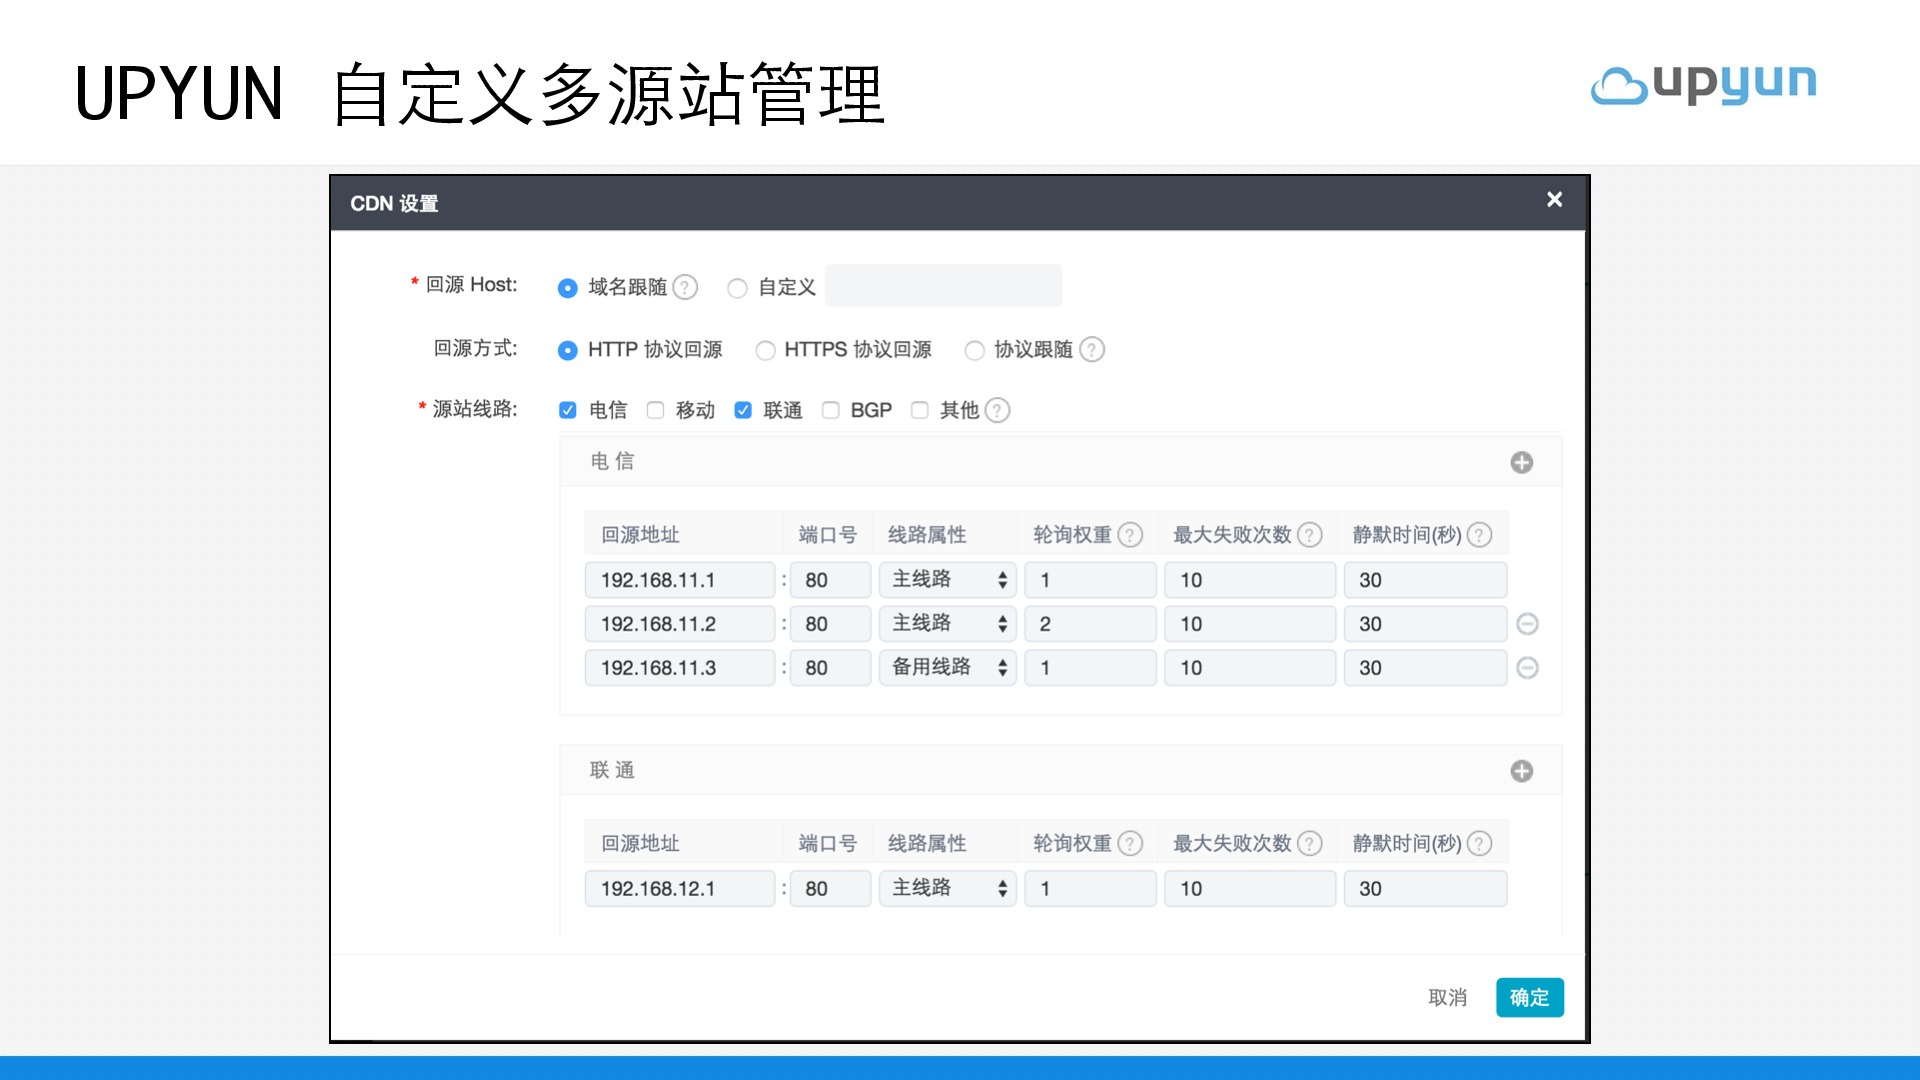
Task: Uncheck the 电信 line checkbox
Action: 568,410
